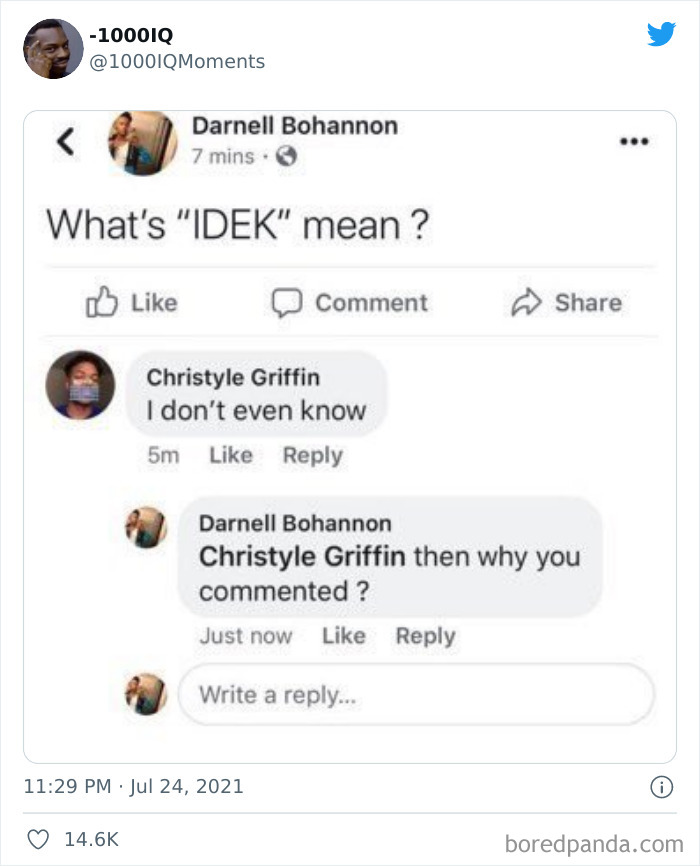Click Darnell Bohannon's name on the post
Viewport: 700px width, 866px height.
coord(292,126)
